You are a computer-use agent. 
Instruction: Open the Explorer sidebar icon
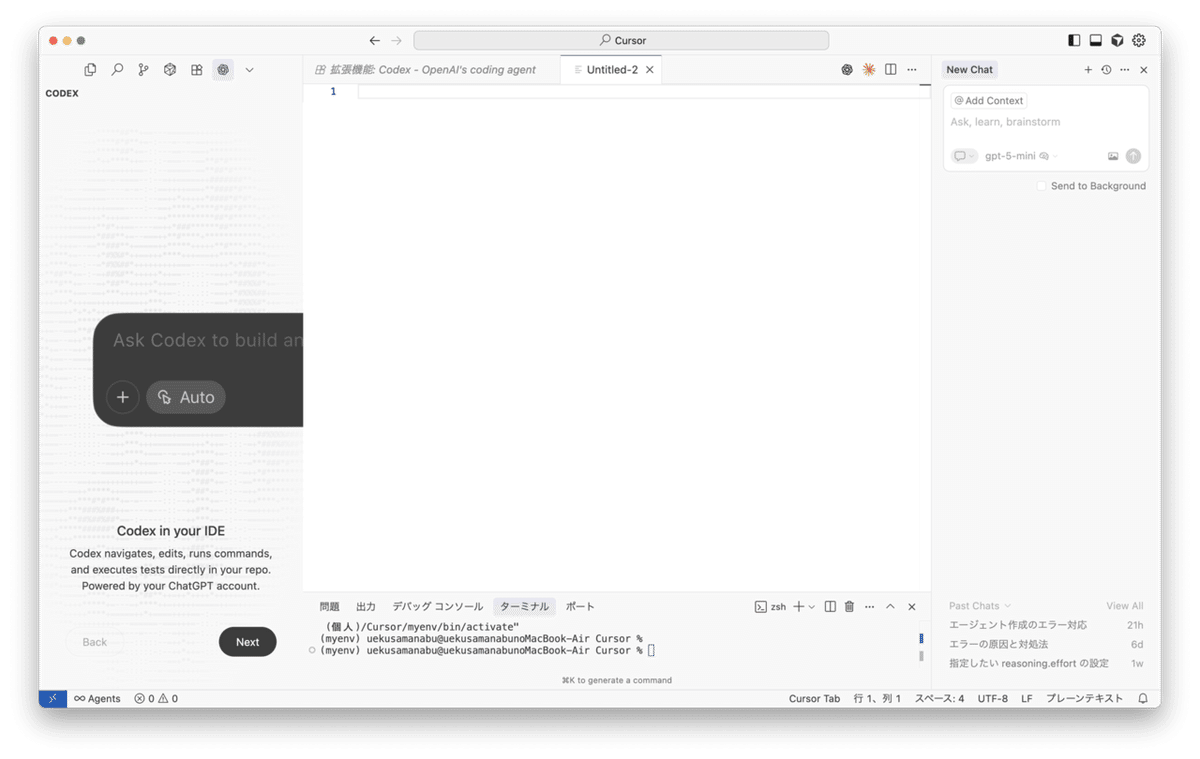tap(90, 69)
